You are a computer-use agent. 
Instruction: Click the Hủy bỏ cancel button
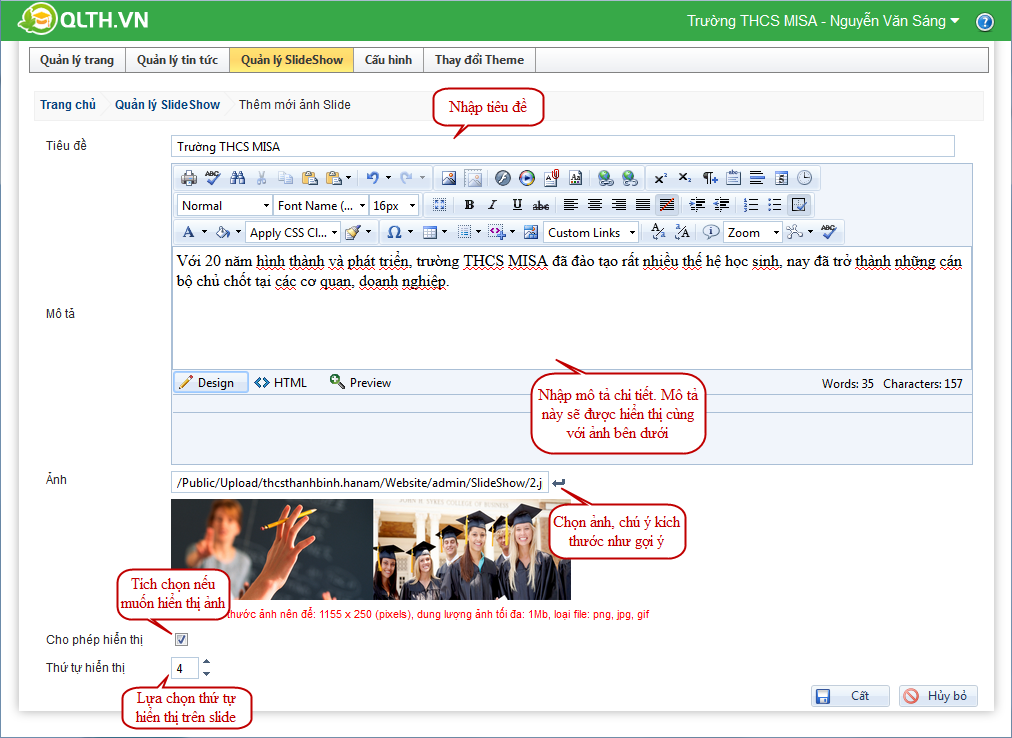[938, 696]
